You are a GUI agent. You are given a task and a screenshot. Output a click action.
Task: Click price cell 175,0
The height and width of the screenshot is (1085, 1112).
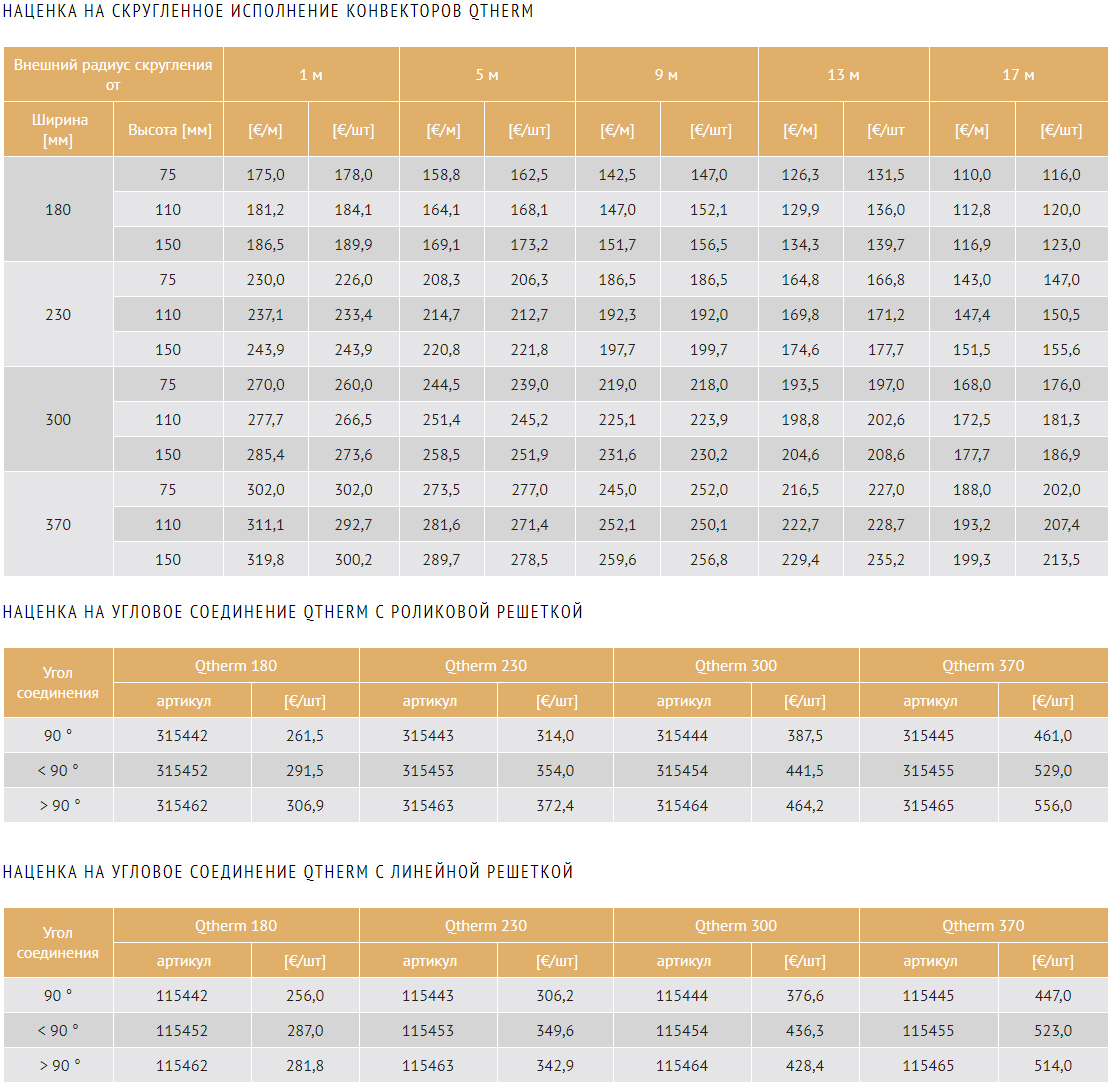[266, 174]
